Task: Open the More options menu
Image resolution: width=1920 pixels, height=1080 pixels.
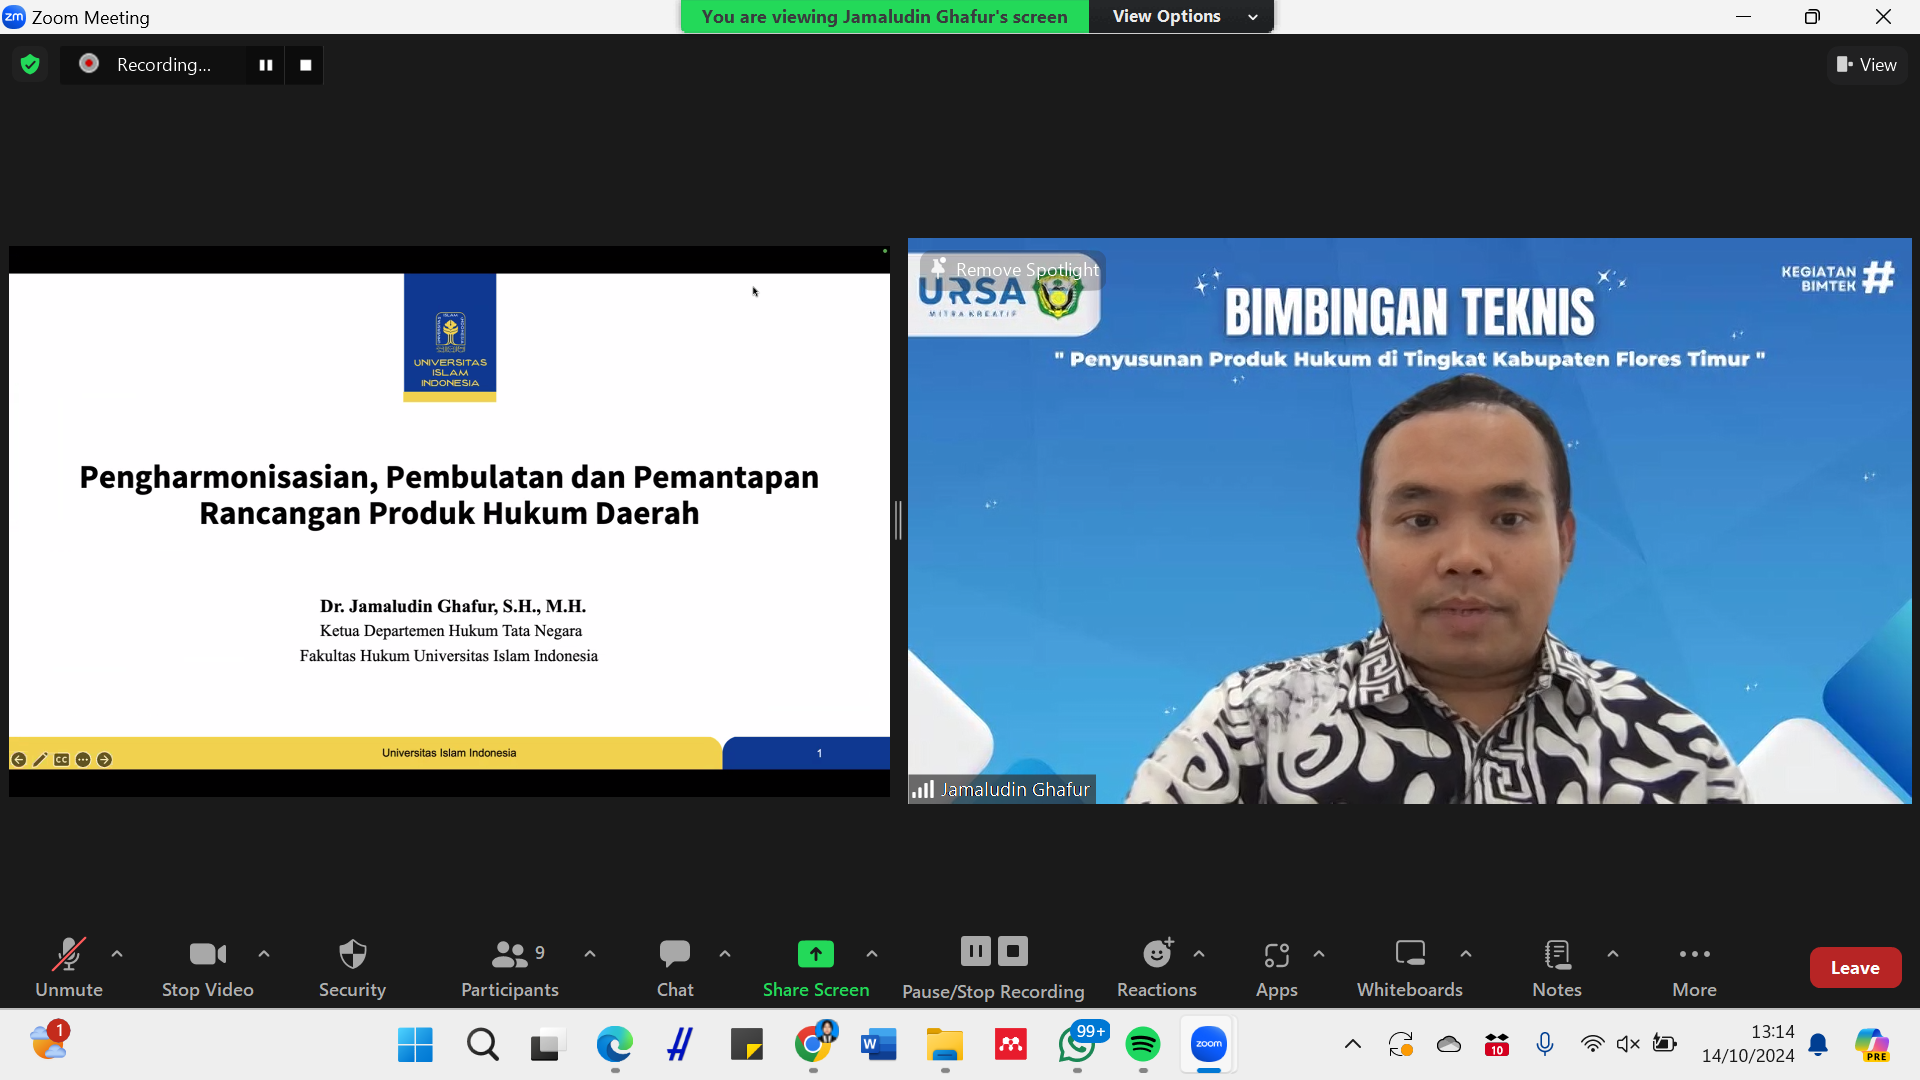Action: 1694,955
